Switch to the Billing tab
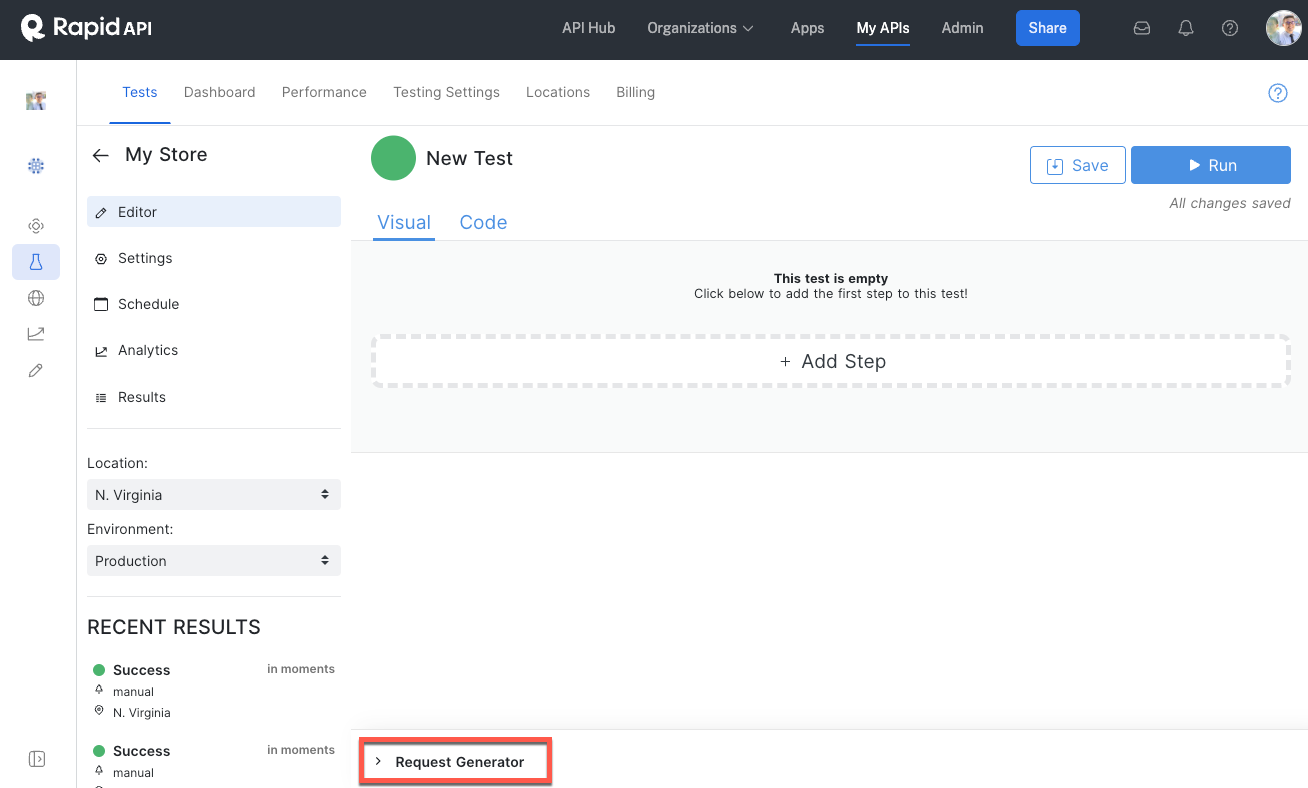Image resolution: width=1308 pixels, height=788 pixels. (636, 92)
